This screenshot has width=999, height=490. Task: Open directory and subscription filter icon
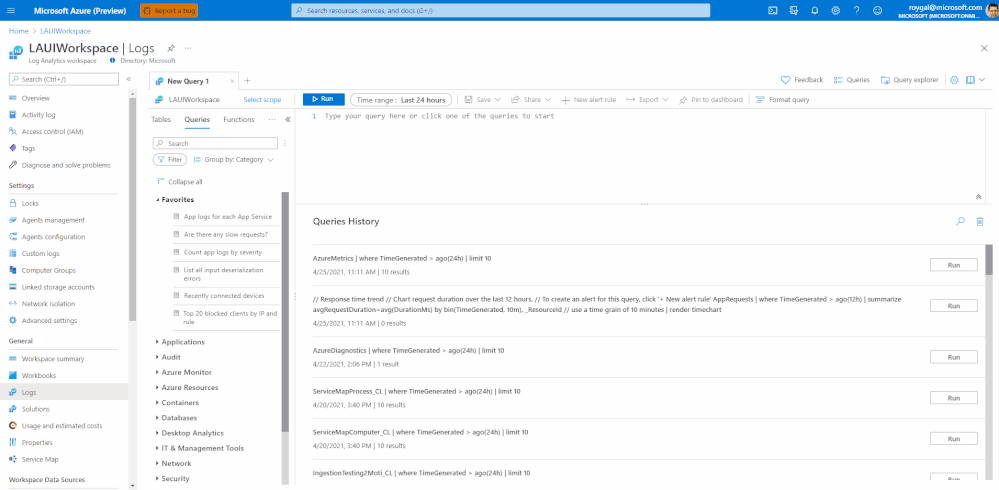[x=793, y=10]
